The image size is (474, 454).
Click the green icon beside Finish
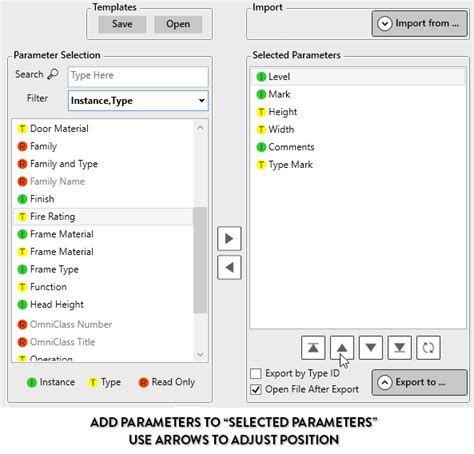tap(22, 199)
